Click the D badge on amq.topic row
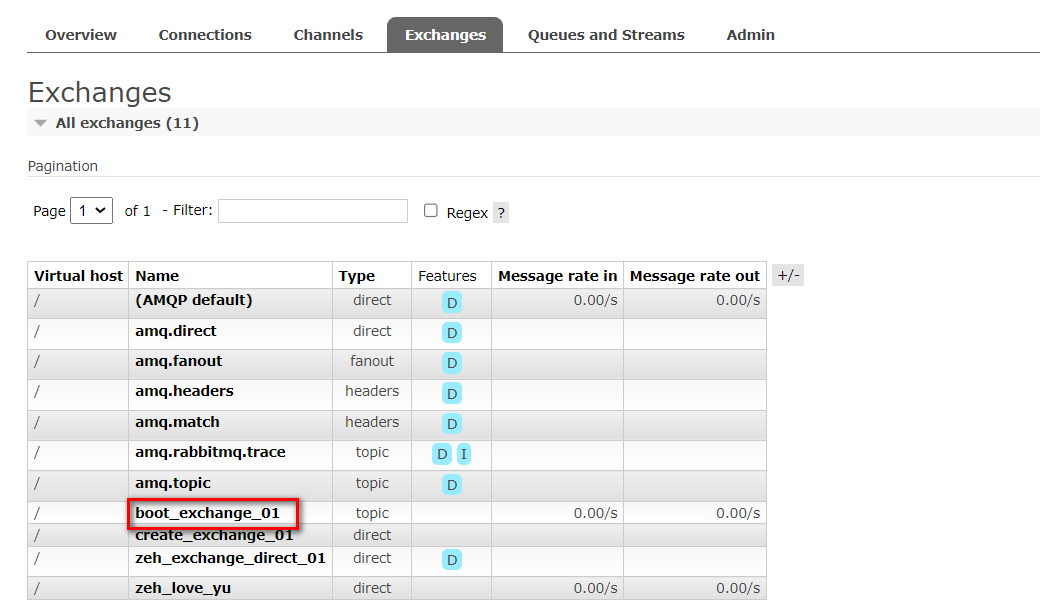Screen dimensions: 1040x611 [x=452, y=485]
